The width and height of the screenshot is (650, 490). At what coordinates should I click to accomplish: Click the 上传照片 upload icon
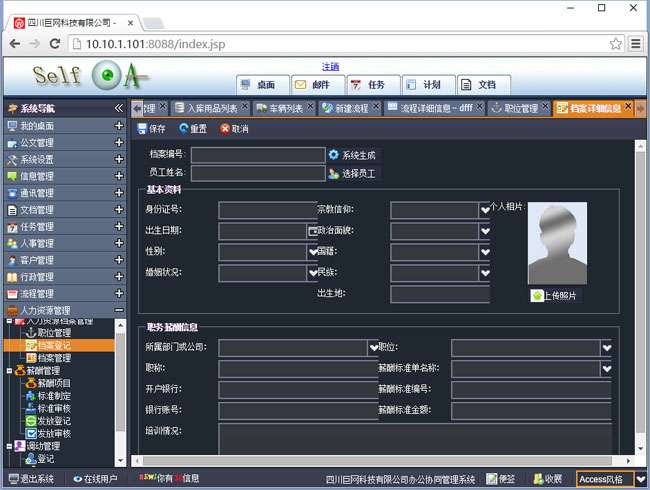(537, 295)
